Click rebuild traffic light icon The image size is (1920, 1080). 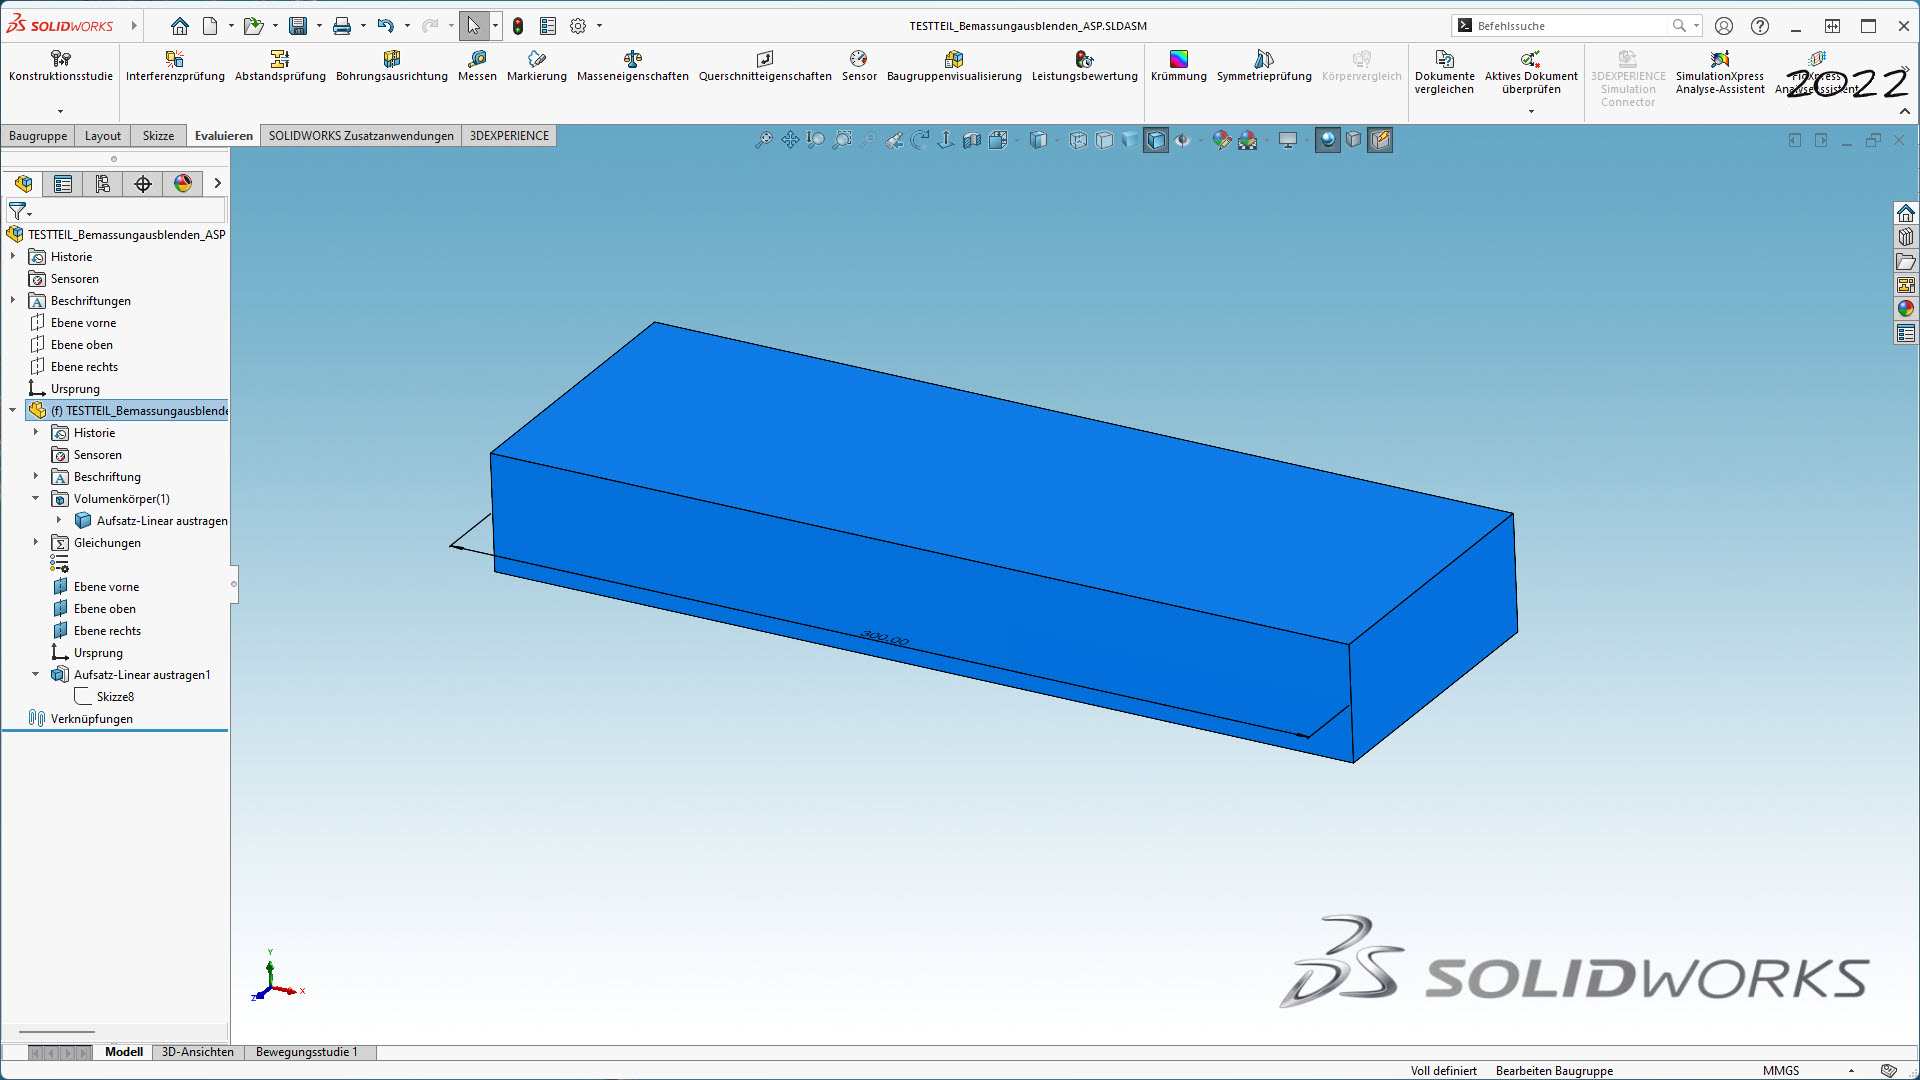click(x=518, y=26)
